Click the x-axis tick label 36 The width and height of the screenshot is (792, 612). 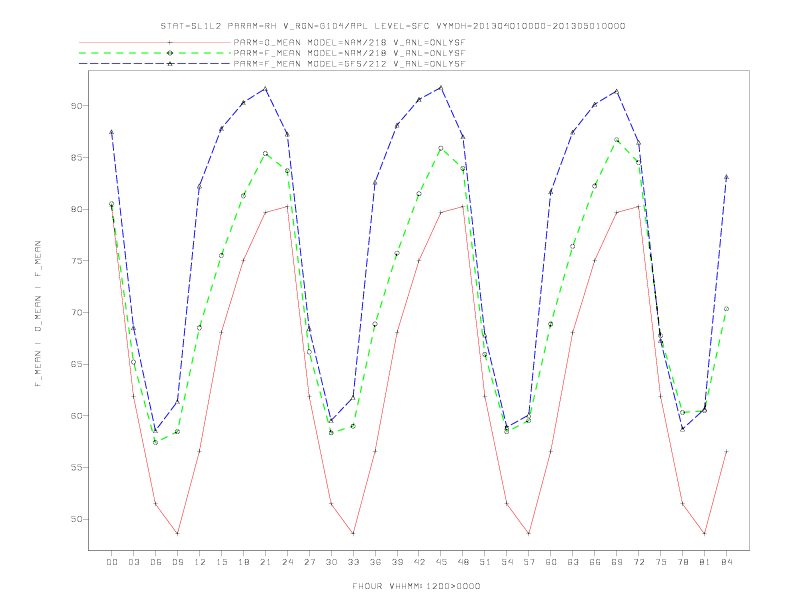[375, 562]
